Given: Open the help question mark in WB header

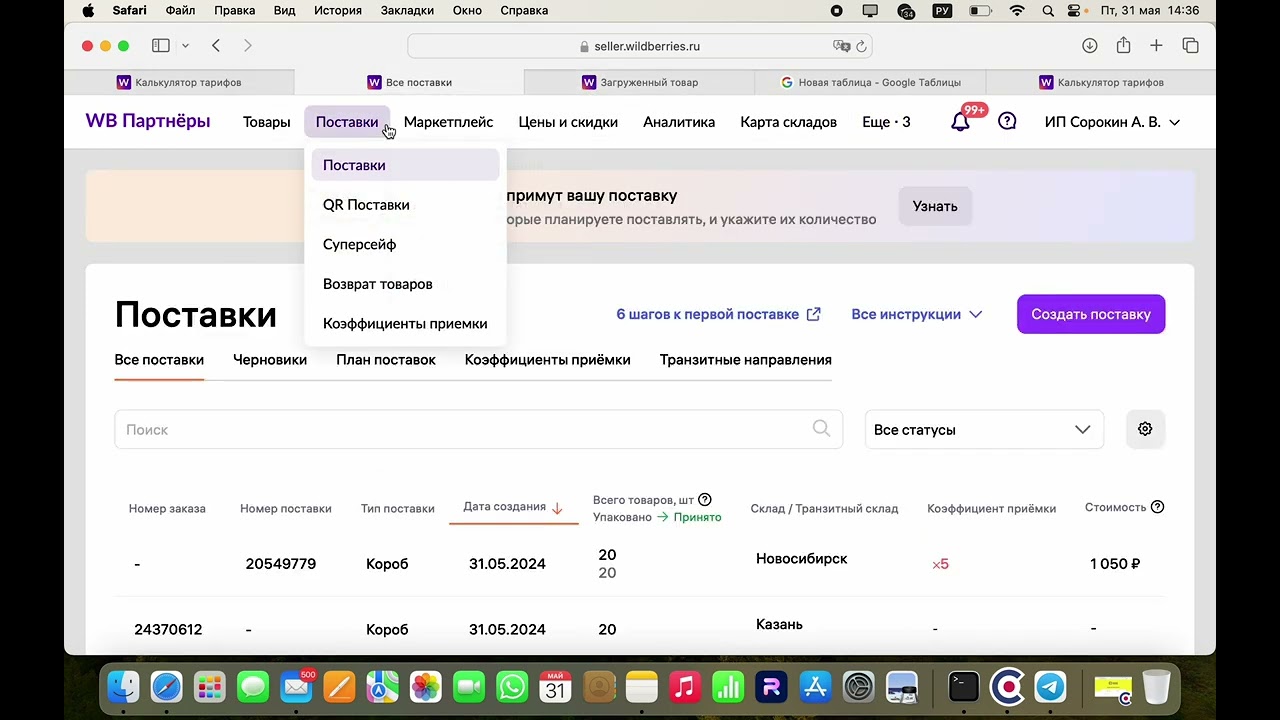Looking at the screenshot, I should (1007, 121).
